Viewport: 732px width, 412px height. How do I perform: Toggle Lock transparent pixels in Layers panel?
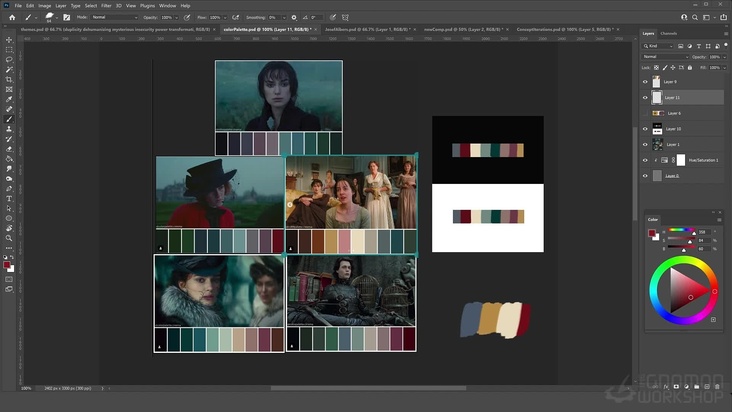pyautogui.click(x=656, y=68)
